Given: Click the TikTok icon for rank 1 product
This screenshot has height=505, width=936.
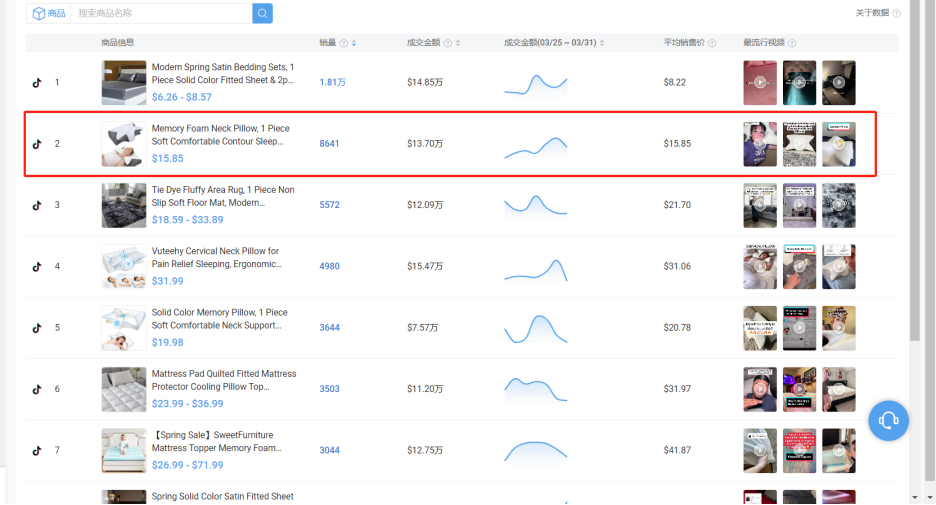Looking at the screenshot, I should click(x=37, y=82).
